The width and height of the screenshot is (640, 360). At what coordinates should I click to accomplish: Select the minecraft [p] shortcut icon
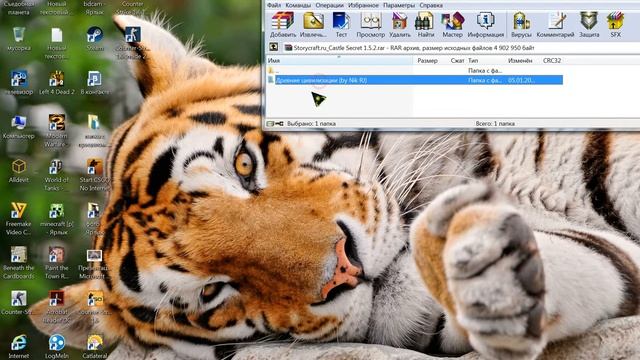[57, 219]
